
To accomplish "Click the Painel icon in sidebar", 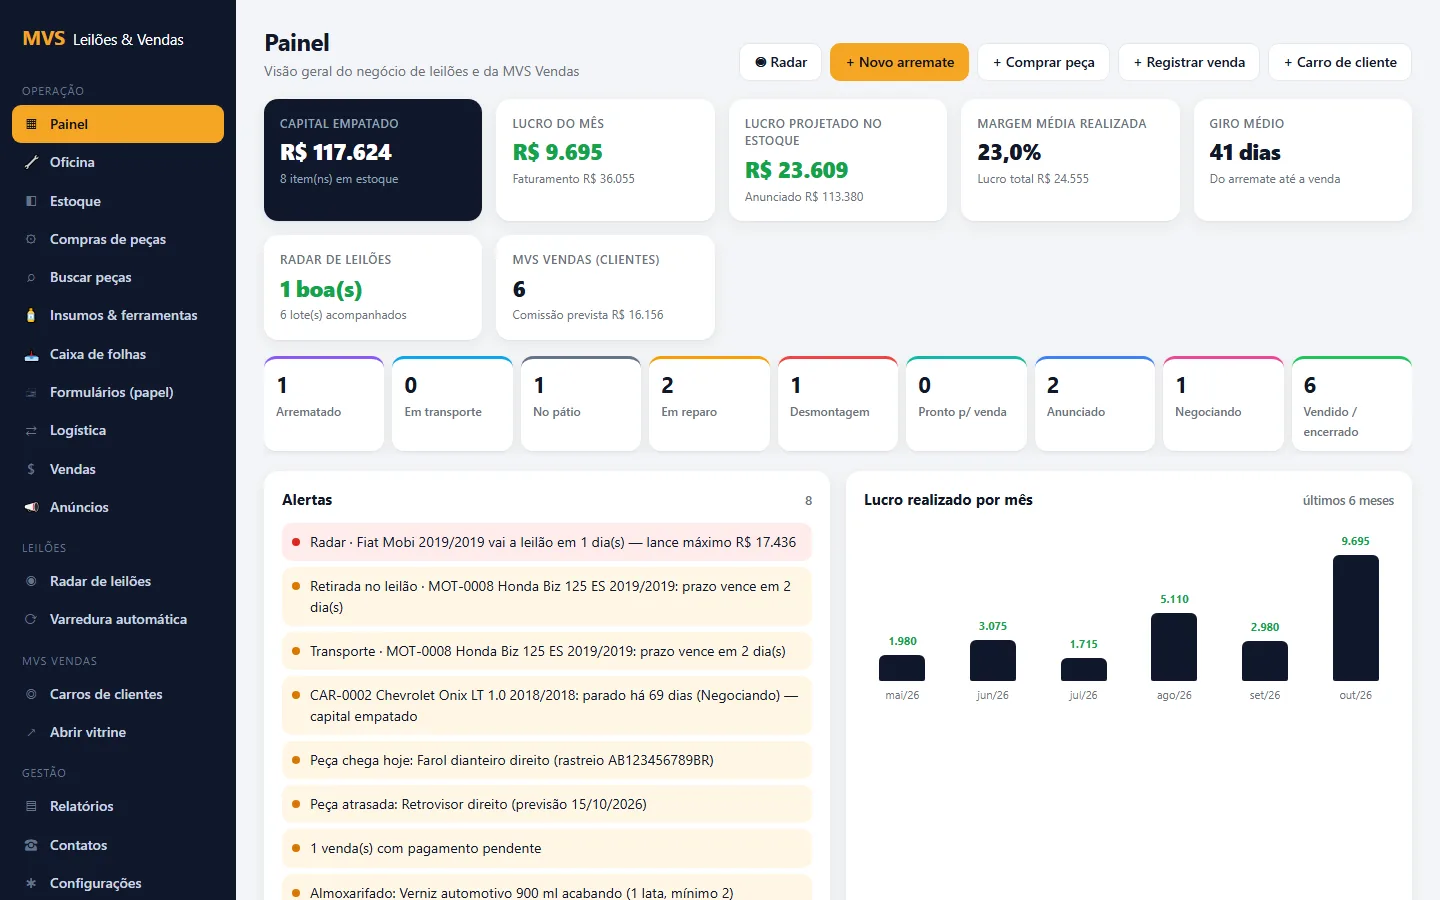I will [x=31, y=124].
